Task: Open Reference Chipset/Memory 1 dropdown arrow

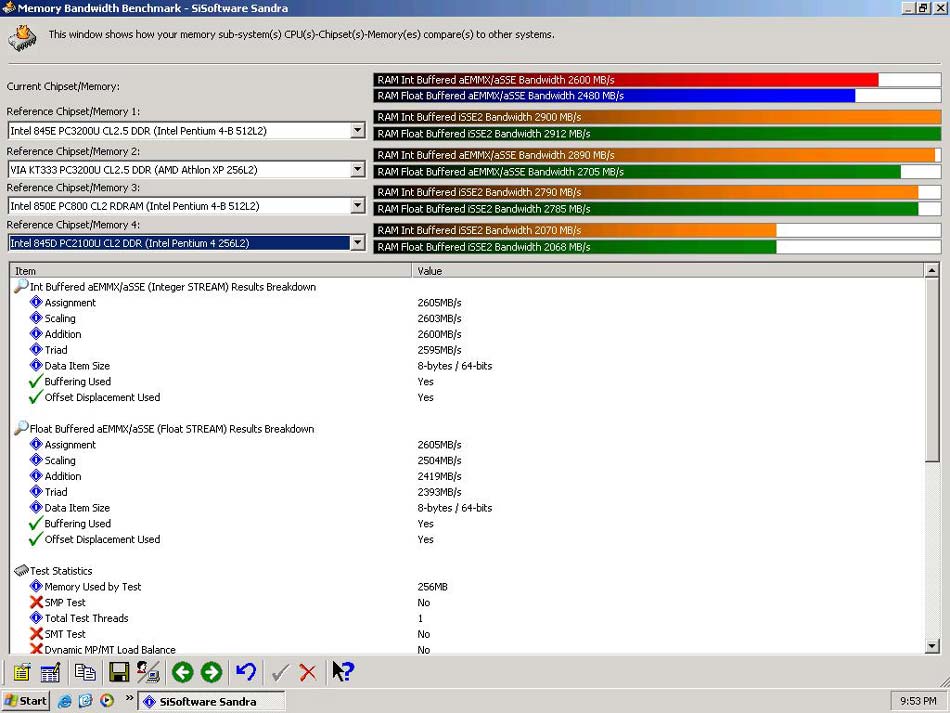Action: [x=357, y=130]
